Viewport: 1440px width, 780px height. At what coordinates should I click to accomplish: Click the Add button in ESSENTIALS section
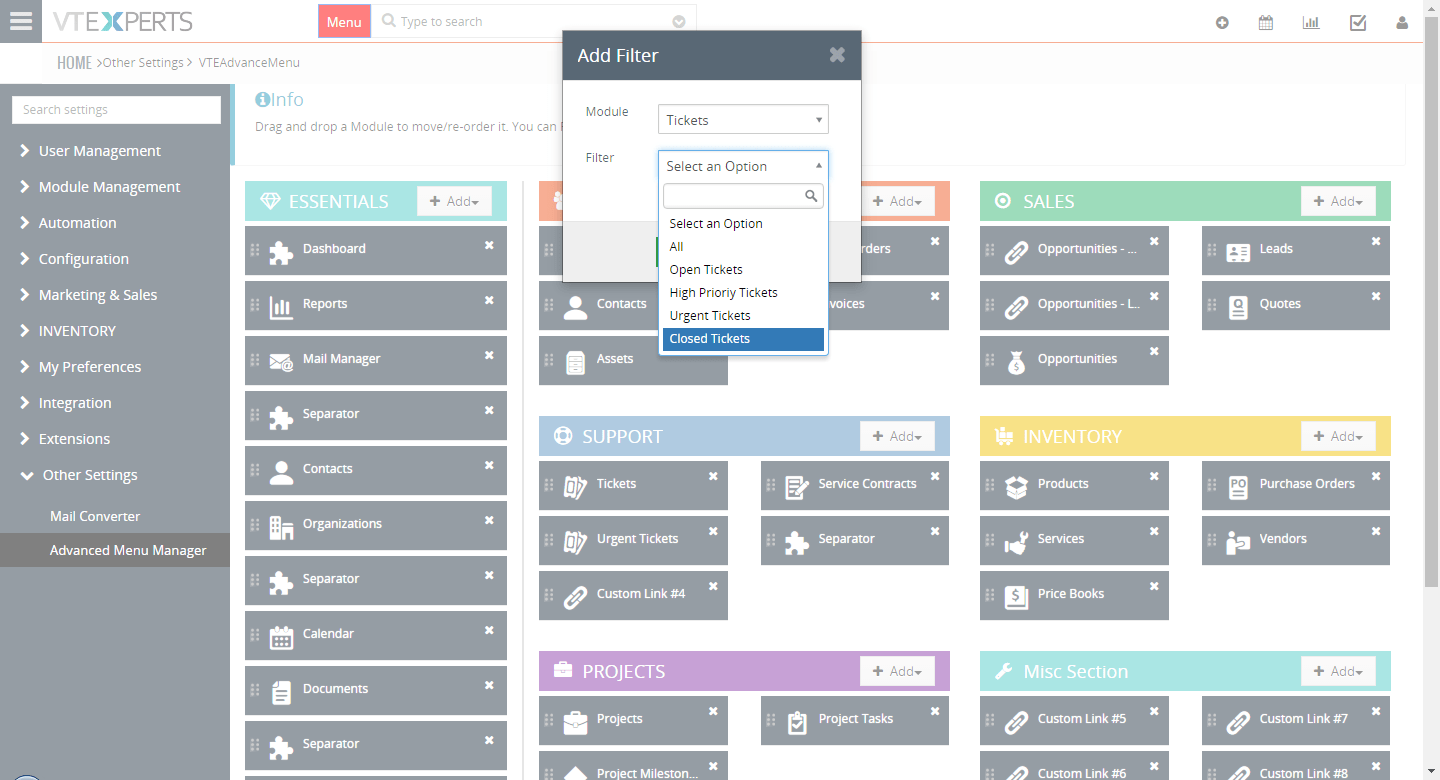[x=454, y=200]
